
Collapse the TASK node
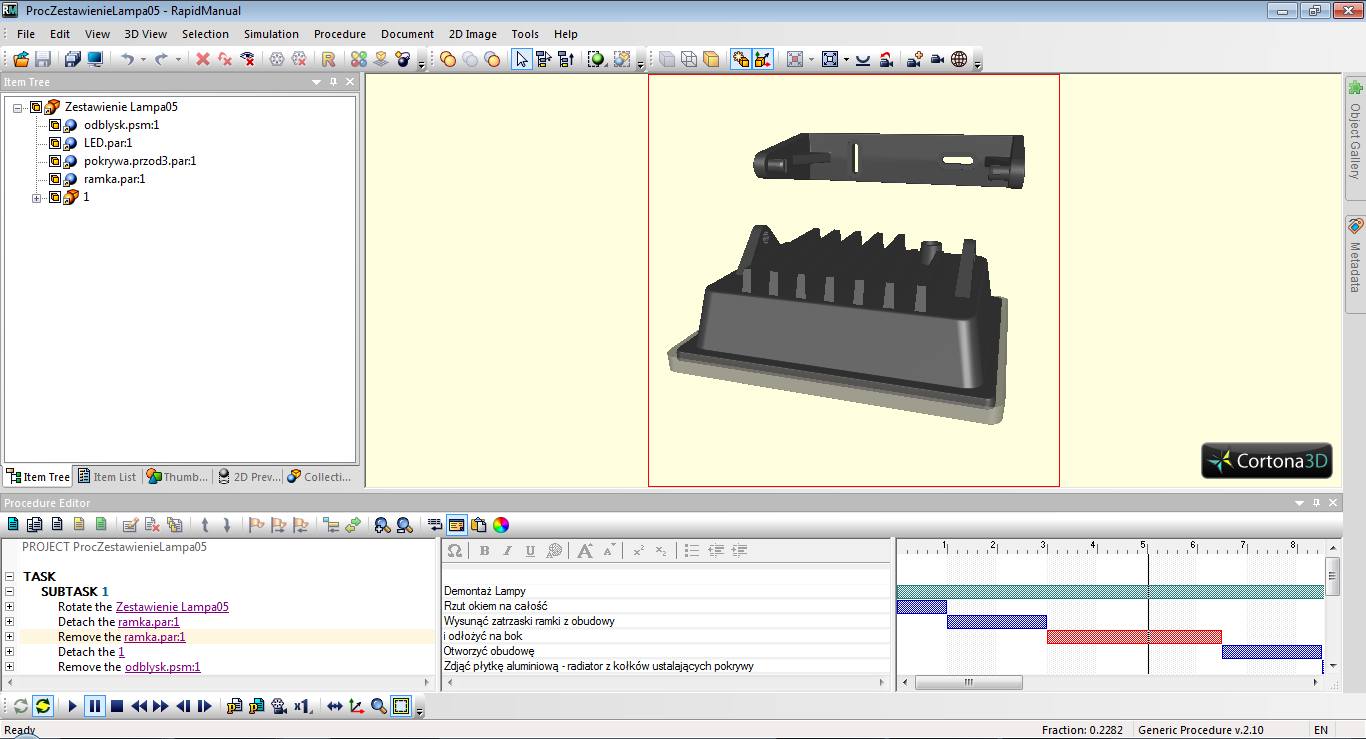(x=9, y=577)
